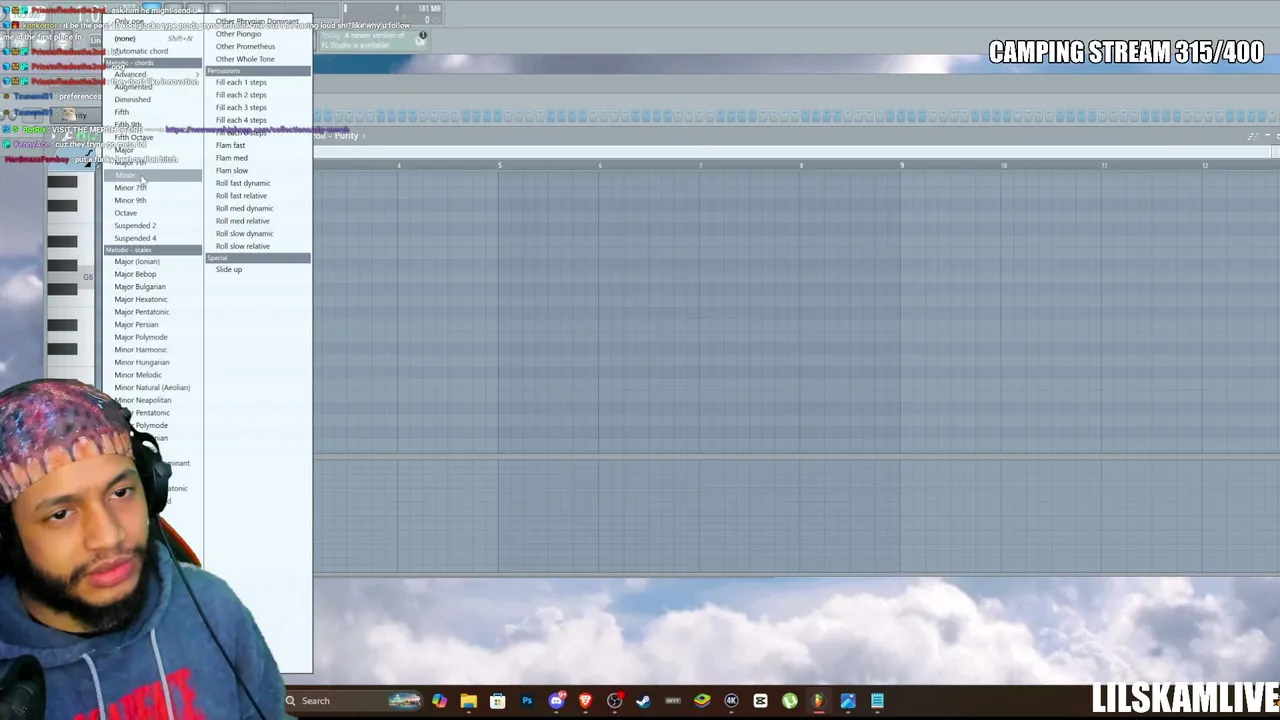
Task: Open 4K Video Downloader from the taskbar
Action: (x=731, y=700)
